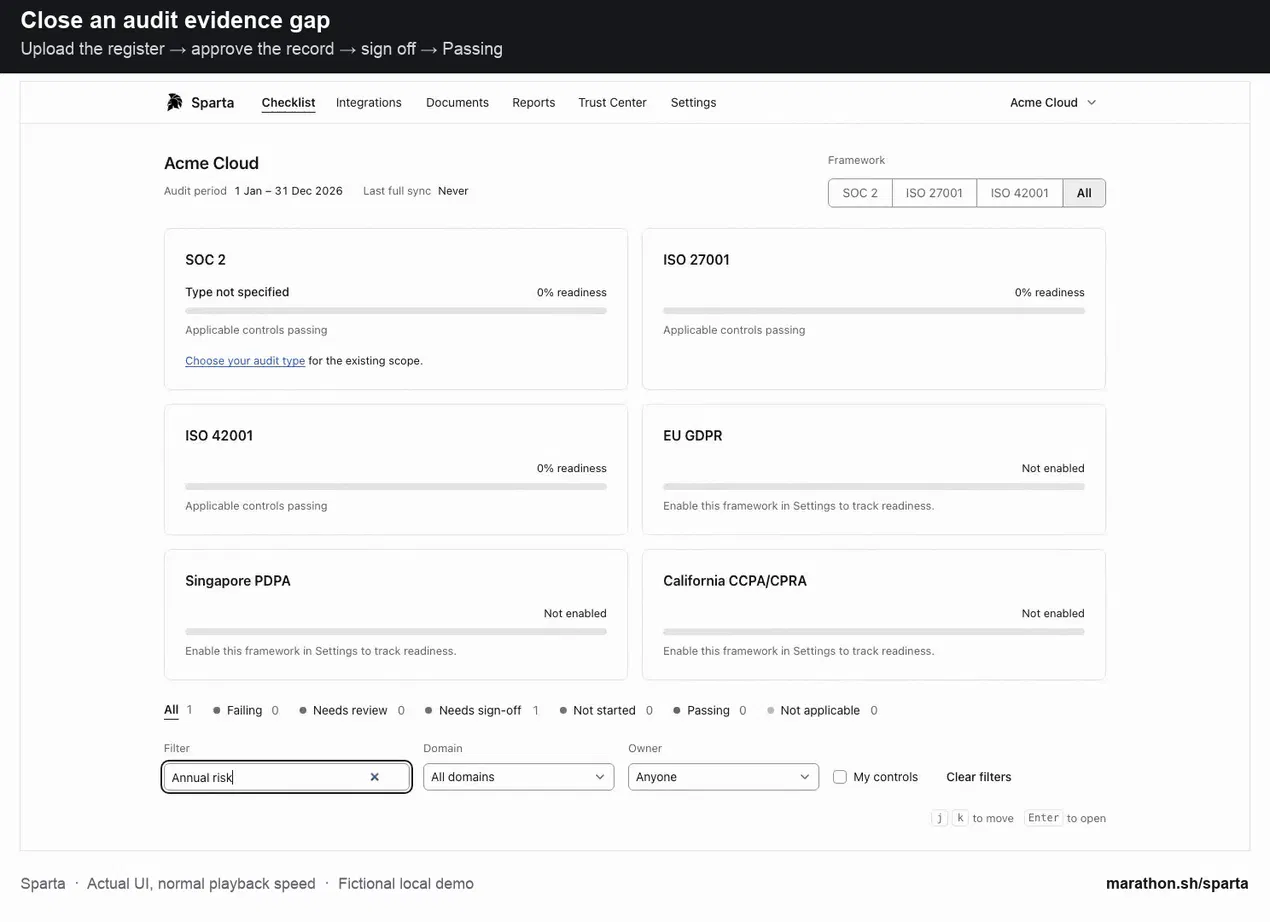
Task: Open the Reports tab
Action: pyautogui.click(x=533, y=102)
